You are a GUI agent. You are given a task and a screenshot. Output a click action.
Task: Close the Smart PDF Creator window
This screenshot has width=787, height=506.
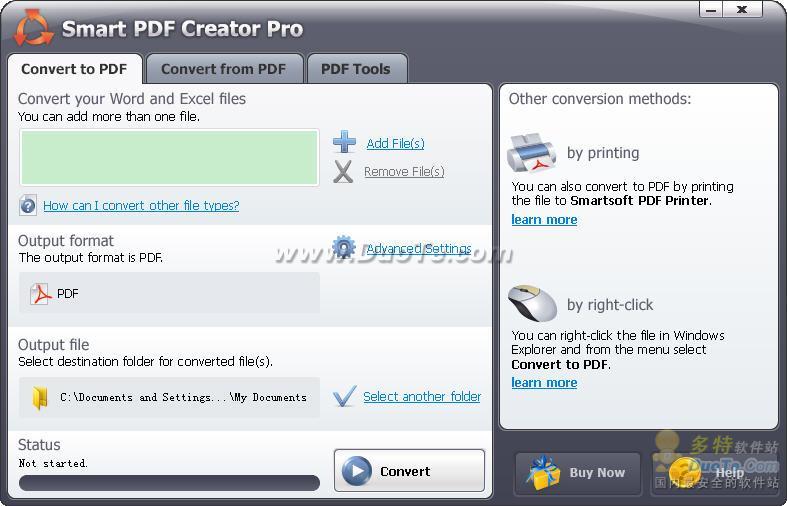pyautogui.click(x=742, y=10)
